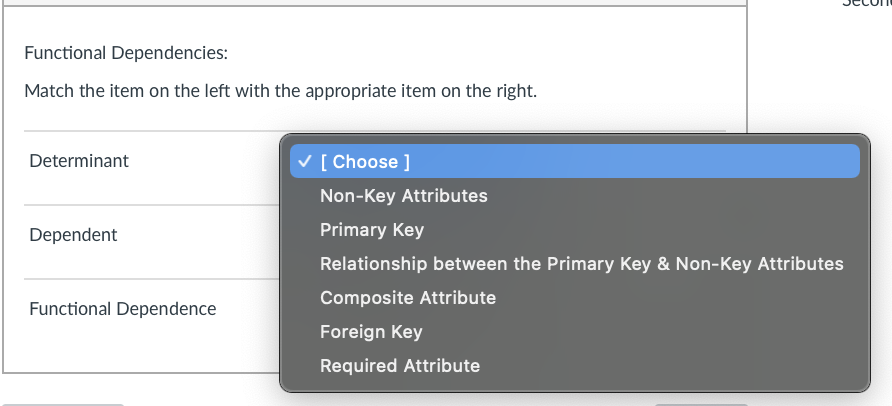Click the blank area below Functional Dependence
The image size is (892, 406).
(140, 350)
